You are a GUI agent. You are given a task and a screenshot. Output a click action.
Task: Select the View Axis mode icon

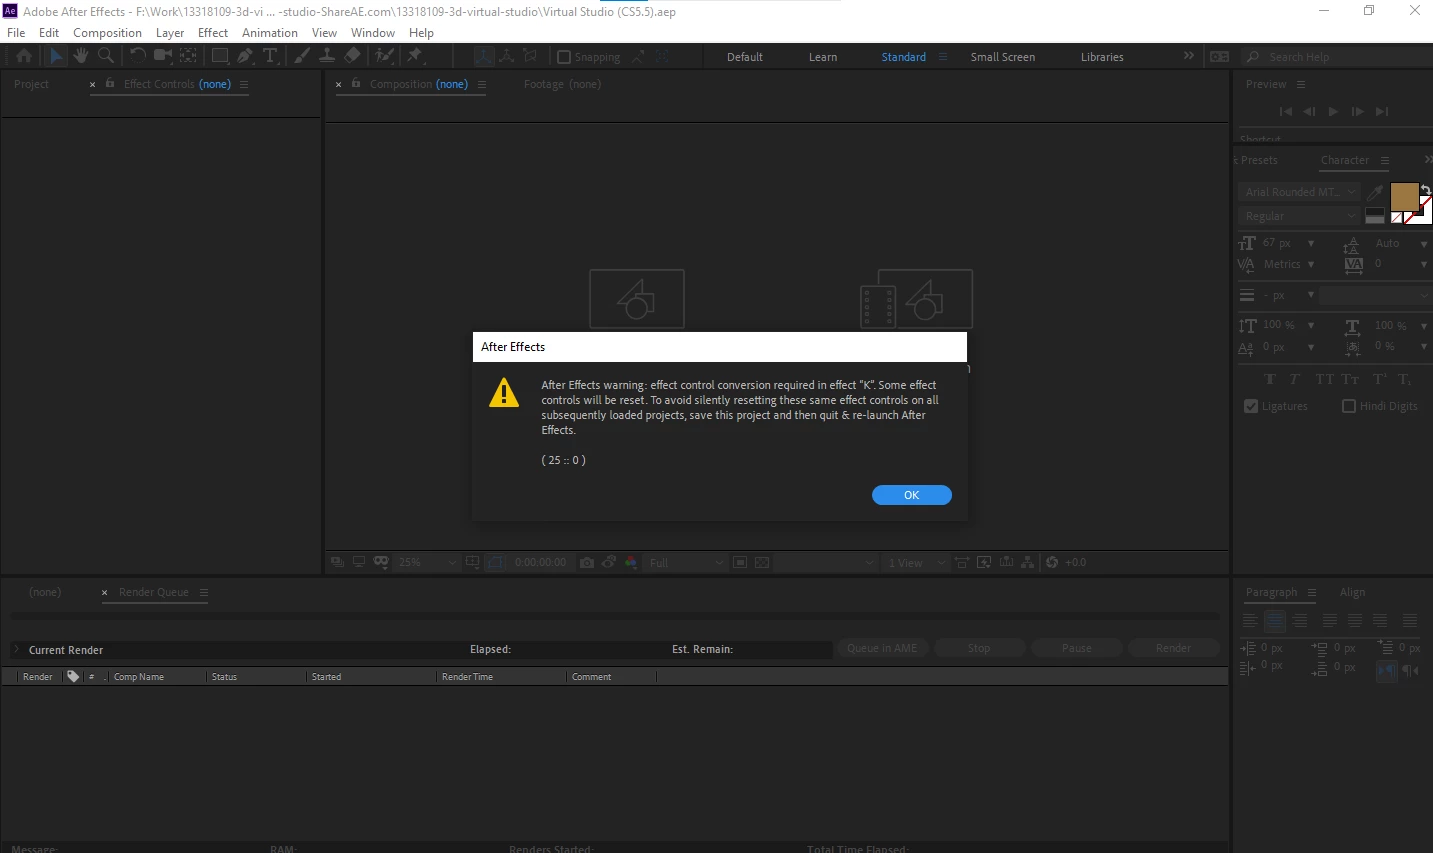(x=530, y=56)
